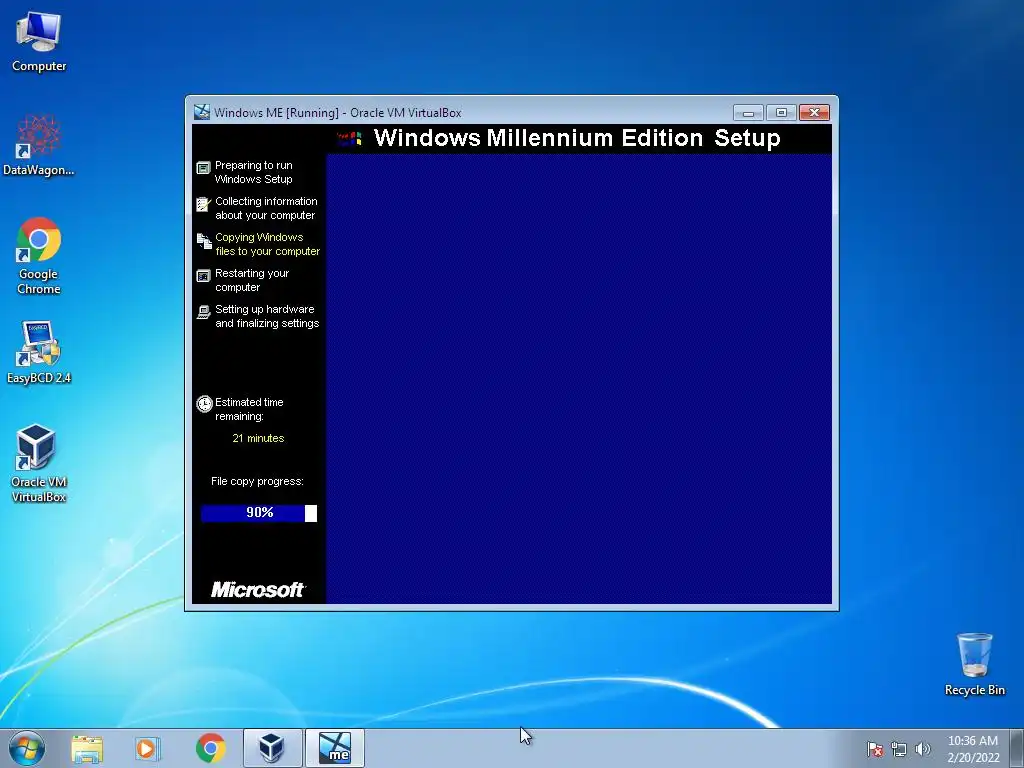
Task: Click the Windows flag logo in Setup header
Action: pyautogui.click(x=349, y=138)
